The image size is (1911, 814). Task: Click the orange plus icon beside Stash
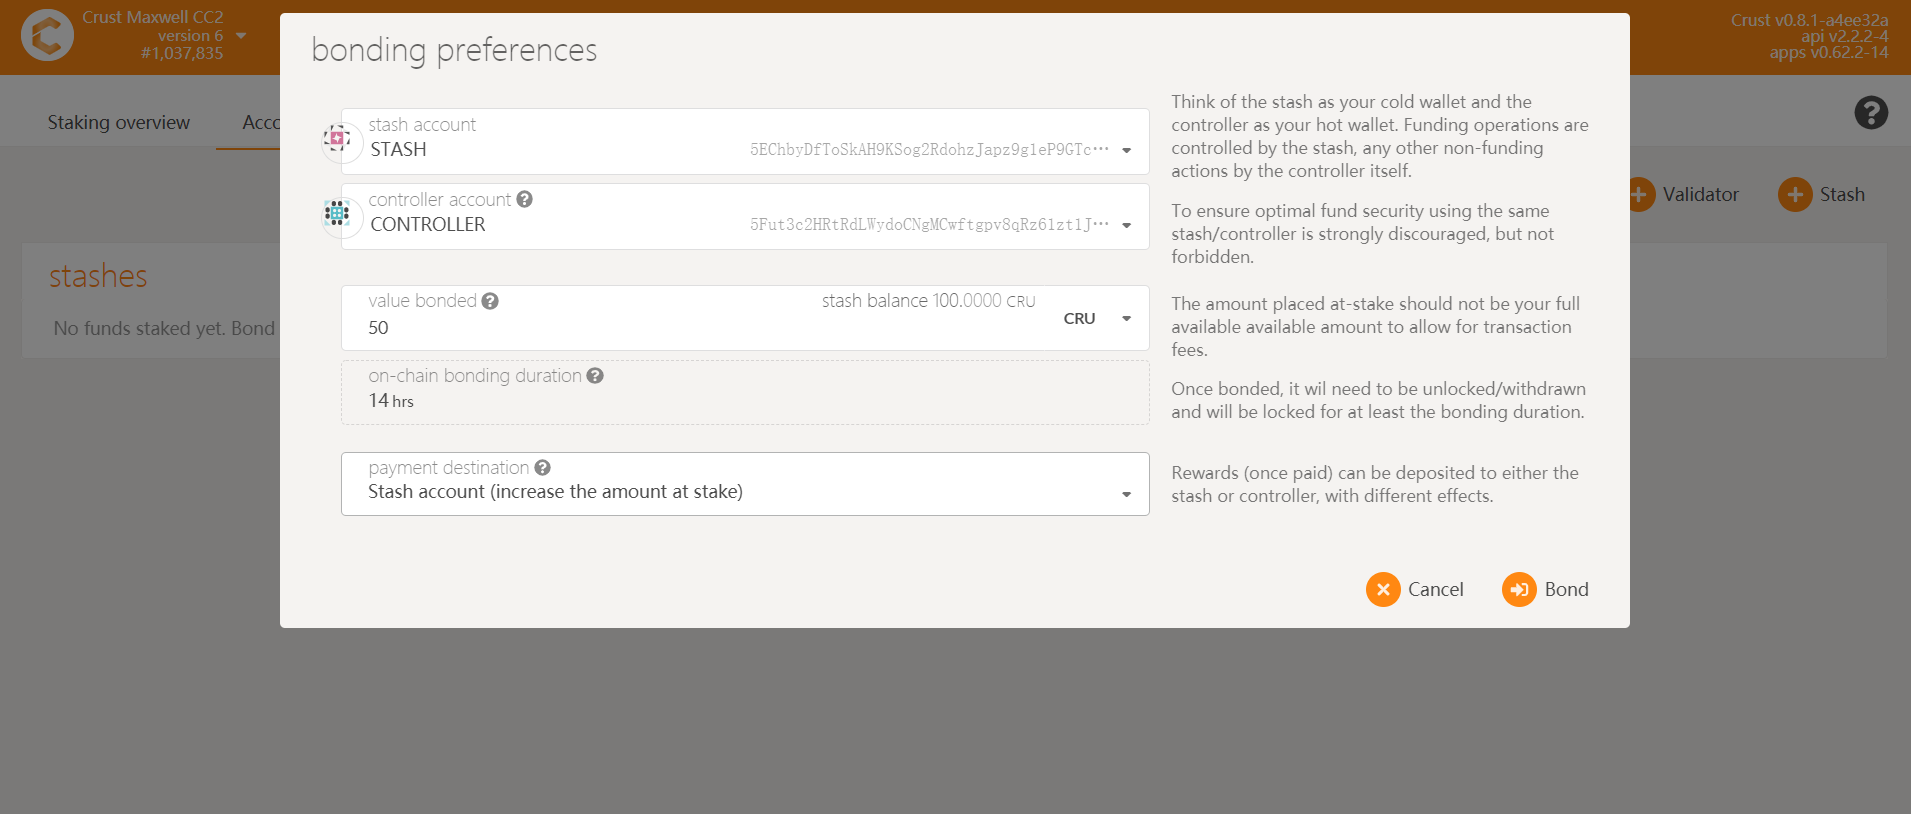[1795, 195]
